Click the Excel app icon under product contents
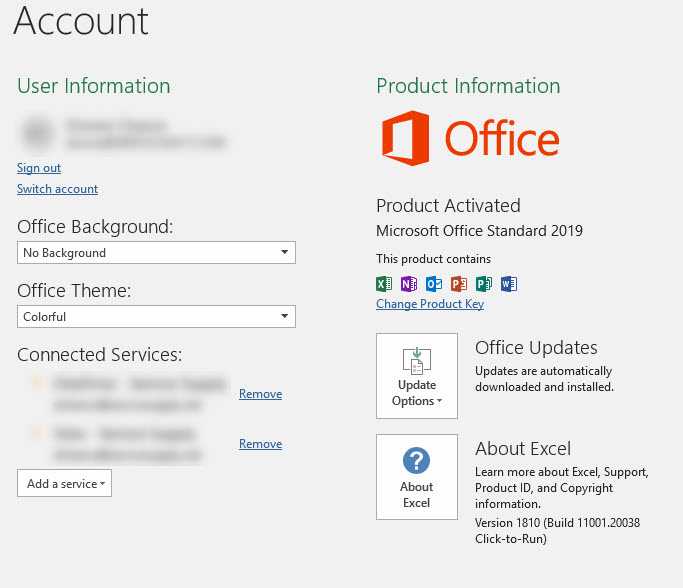Image resolution: width=683 pixels, height=588 pixels. [384, 284]
